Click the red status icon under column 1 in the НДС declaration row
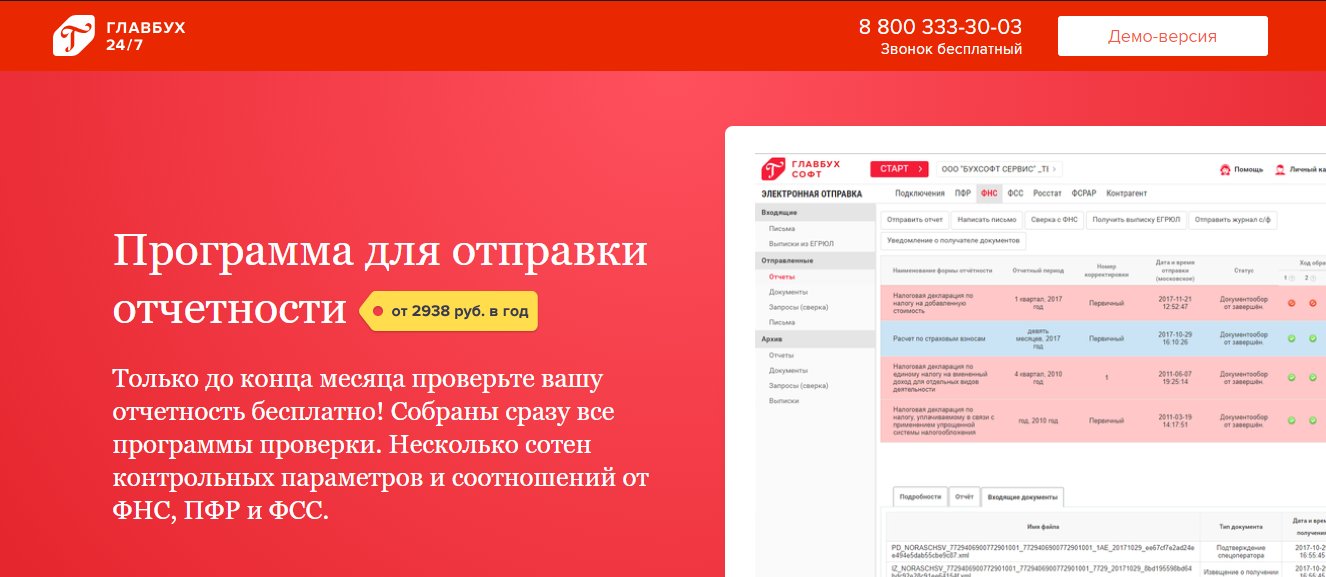The height and width of the screenshot is (577, 1326). 1291,303
